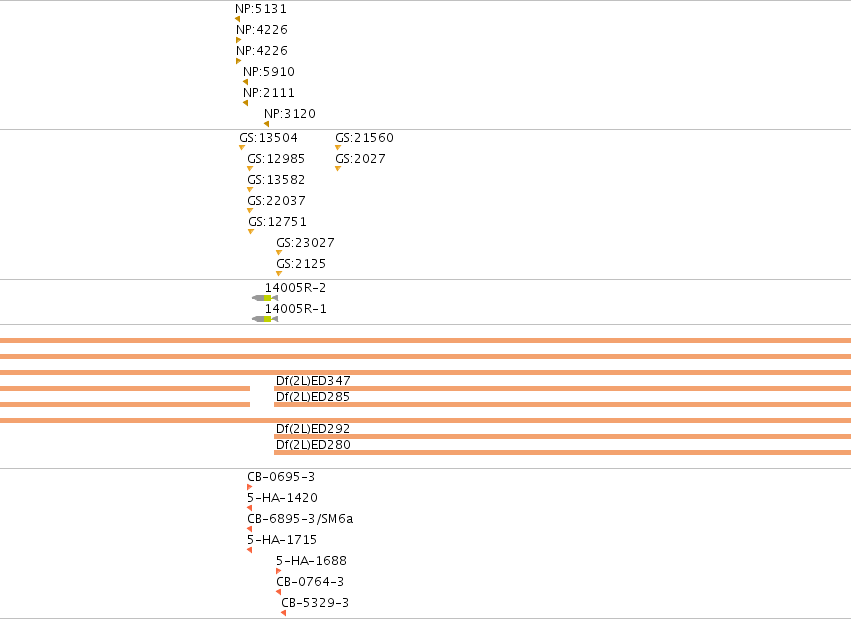Click the 14005R-2 gray-and-yellow gene glyph

click(x=265, y=298)
